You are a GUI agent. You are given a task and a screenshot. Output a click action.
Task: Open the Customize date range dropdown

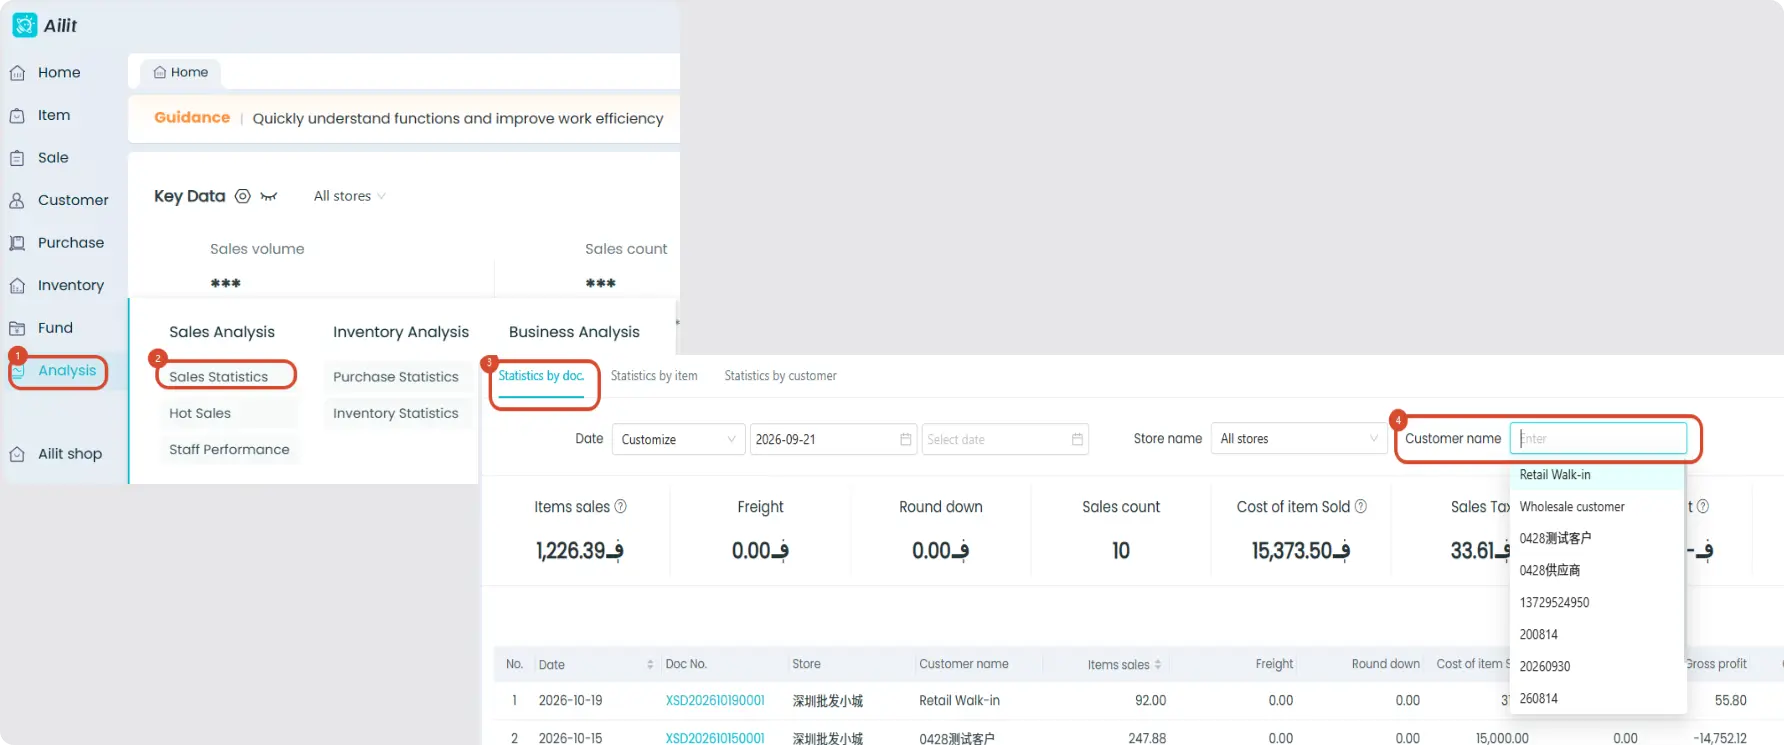[x=678, y=439]
